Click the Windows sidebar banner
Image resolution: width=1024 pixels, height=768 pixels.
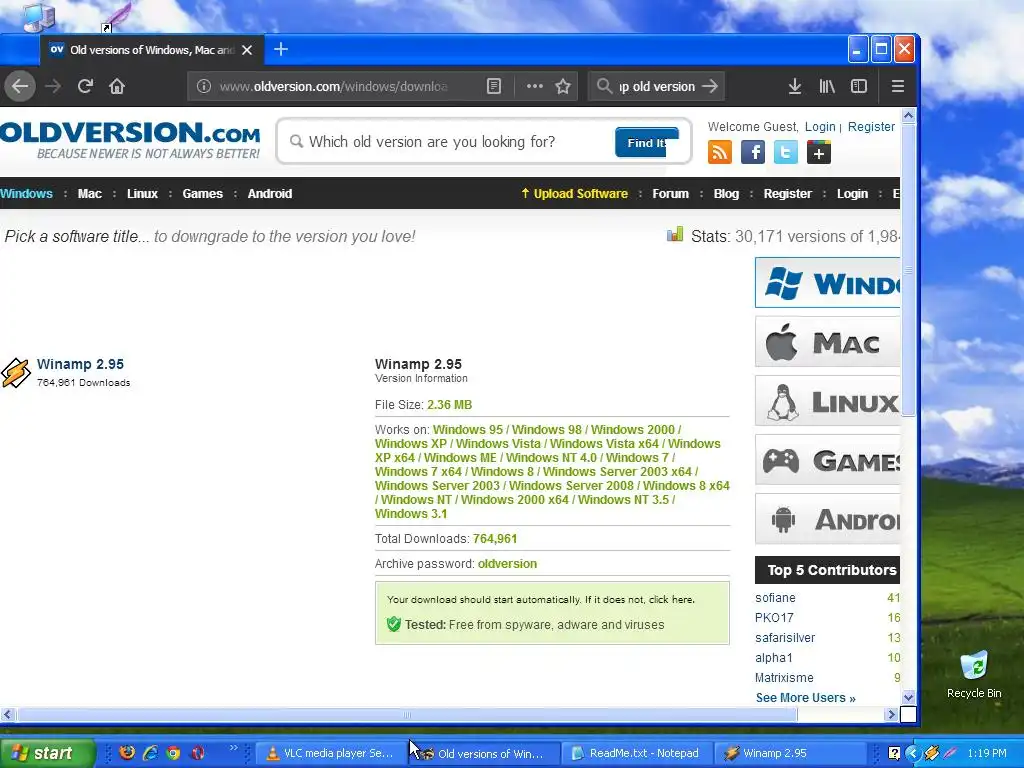click(827, 283)
